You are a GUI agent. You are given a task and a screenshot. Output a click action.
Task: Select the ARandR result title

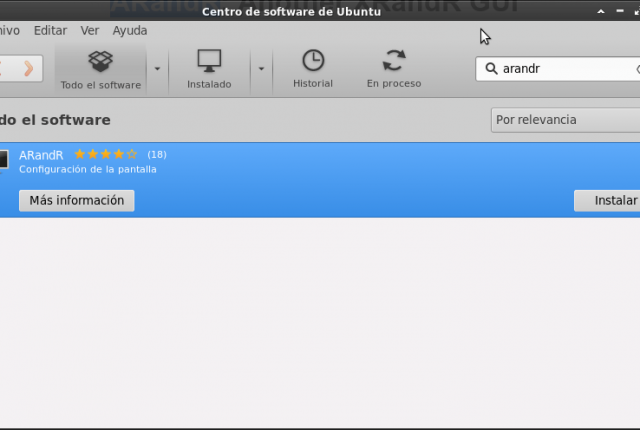[x=41, y=155]
